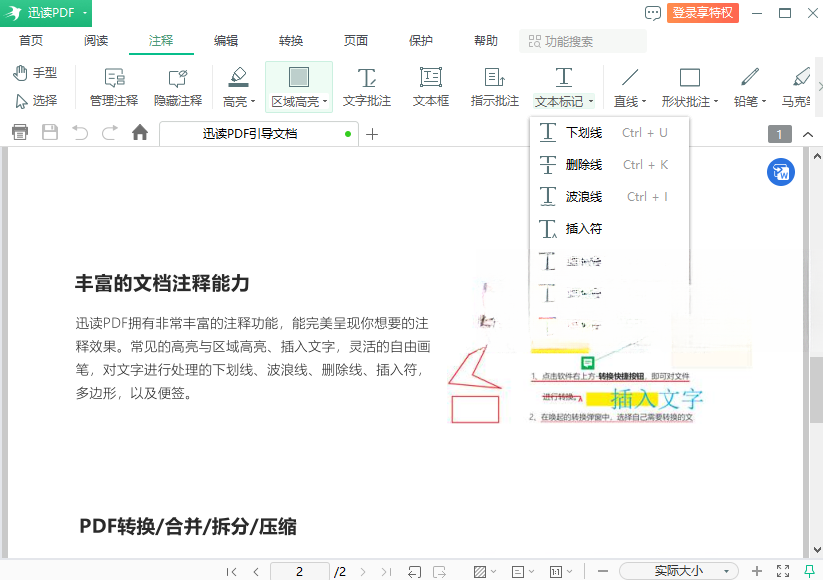Click 隐藏注释 hide annotations
The image size is (823, 580).
[x=178, y=87]
